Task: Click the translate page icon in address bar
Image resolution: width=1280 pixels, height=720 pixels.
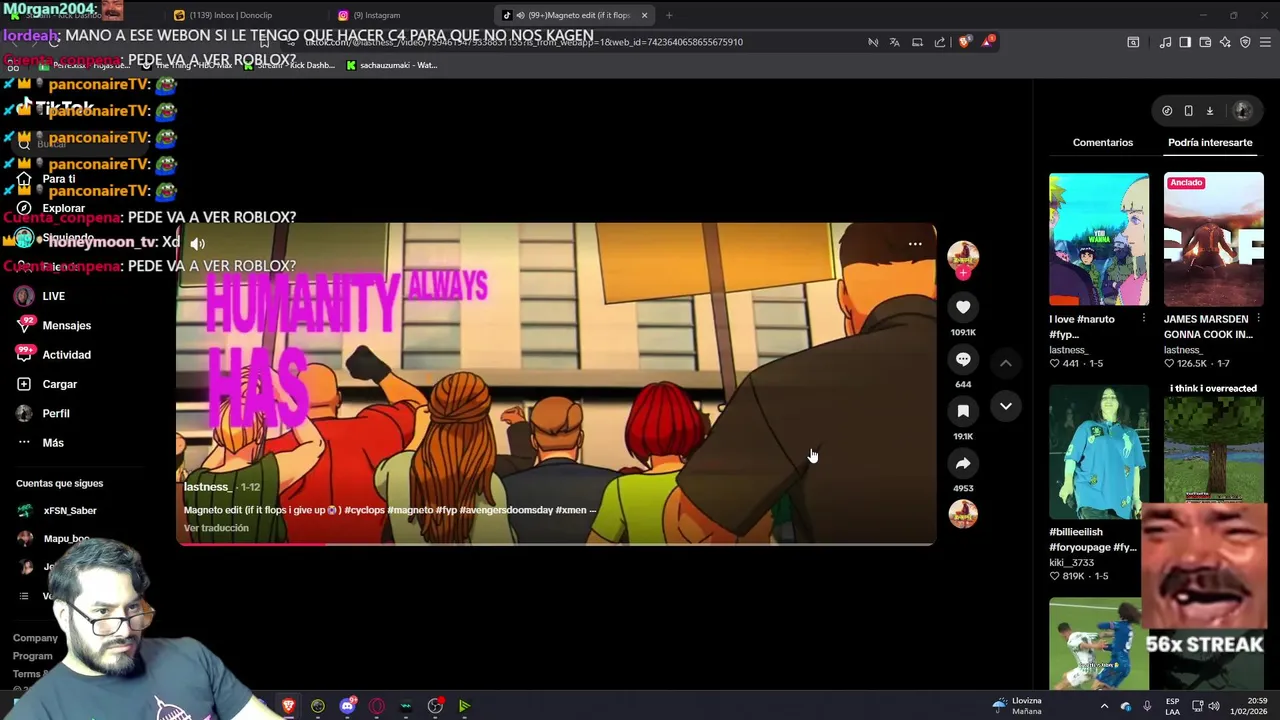Action: pos(894,42)
